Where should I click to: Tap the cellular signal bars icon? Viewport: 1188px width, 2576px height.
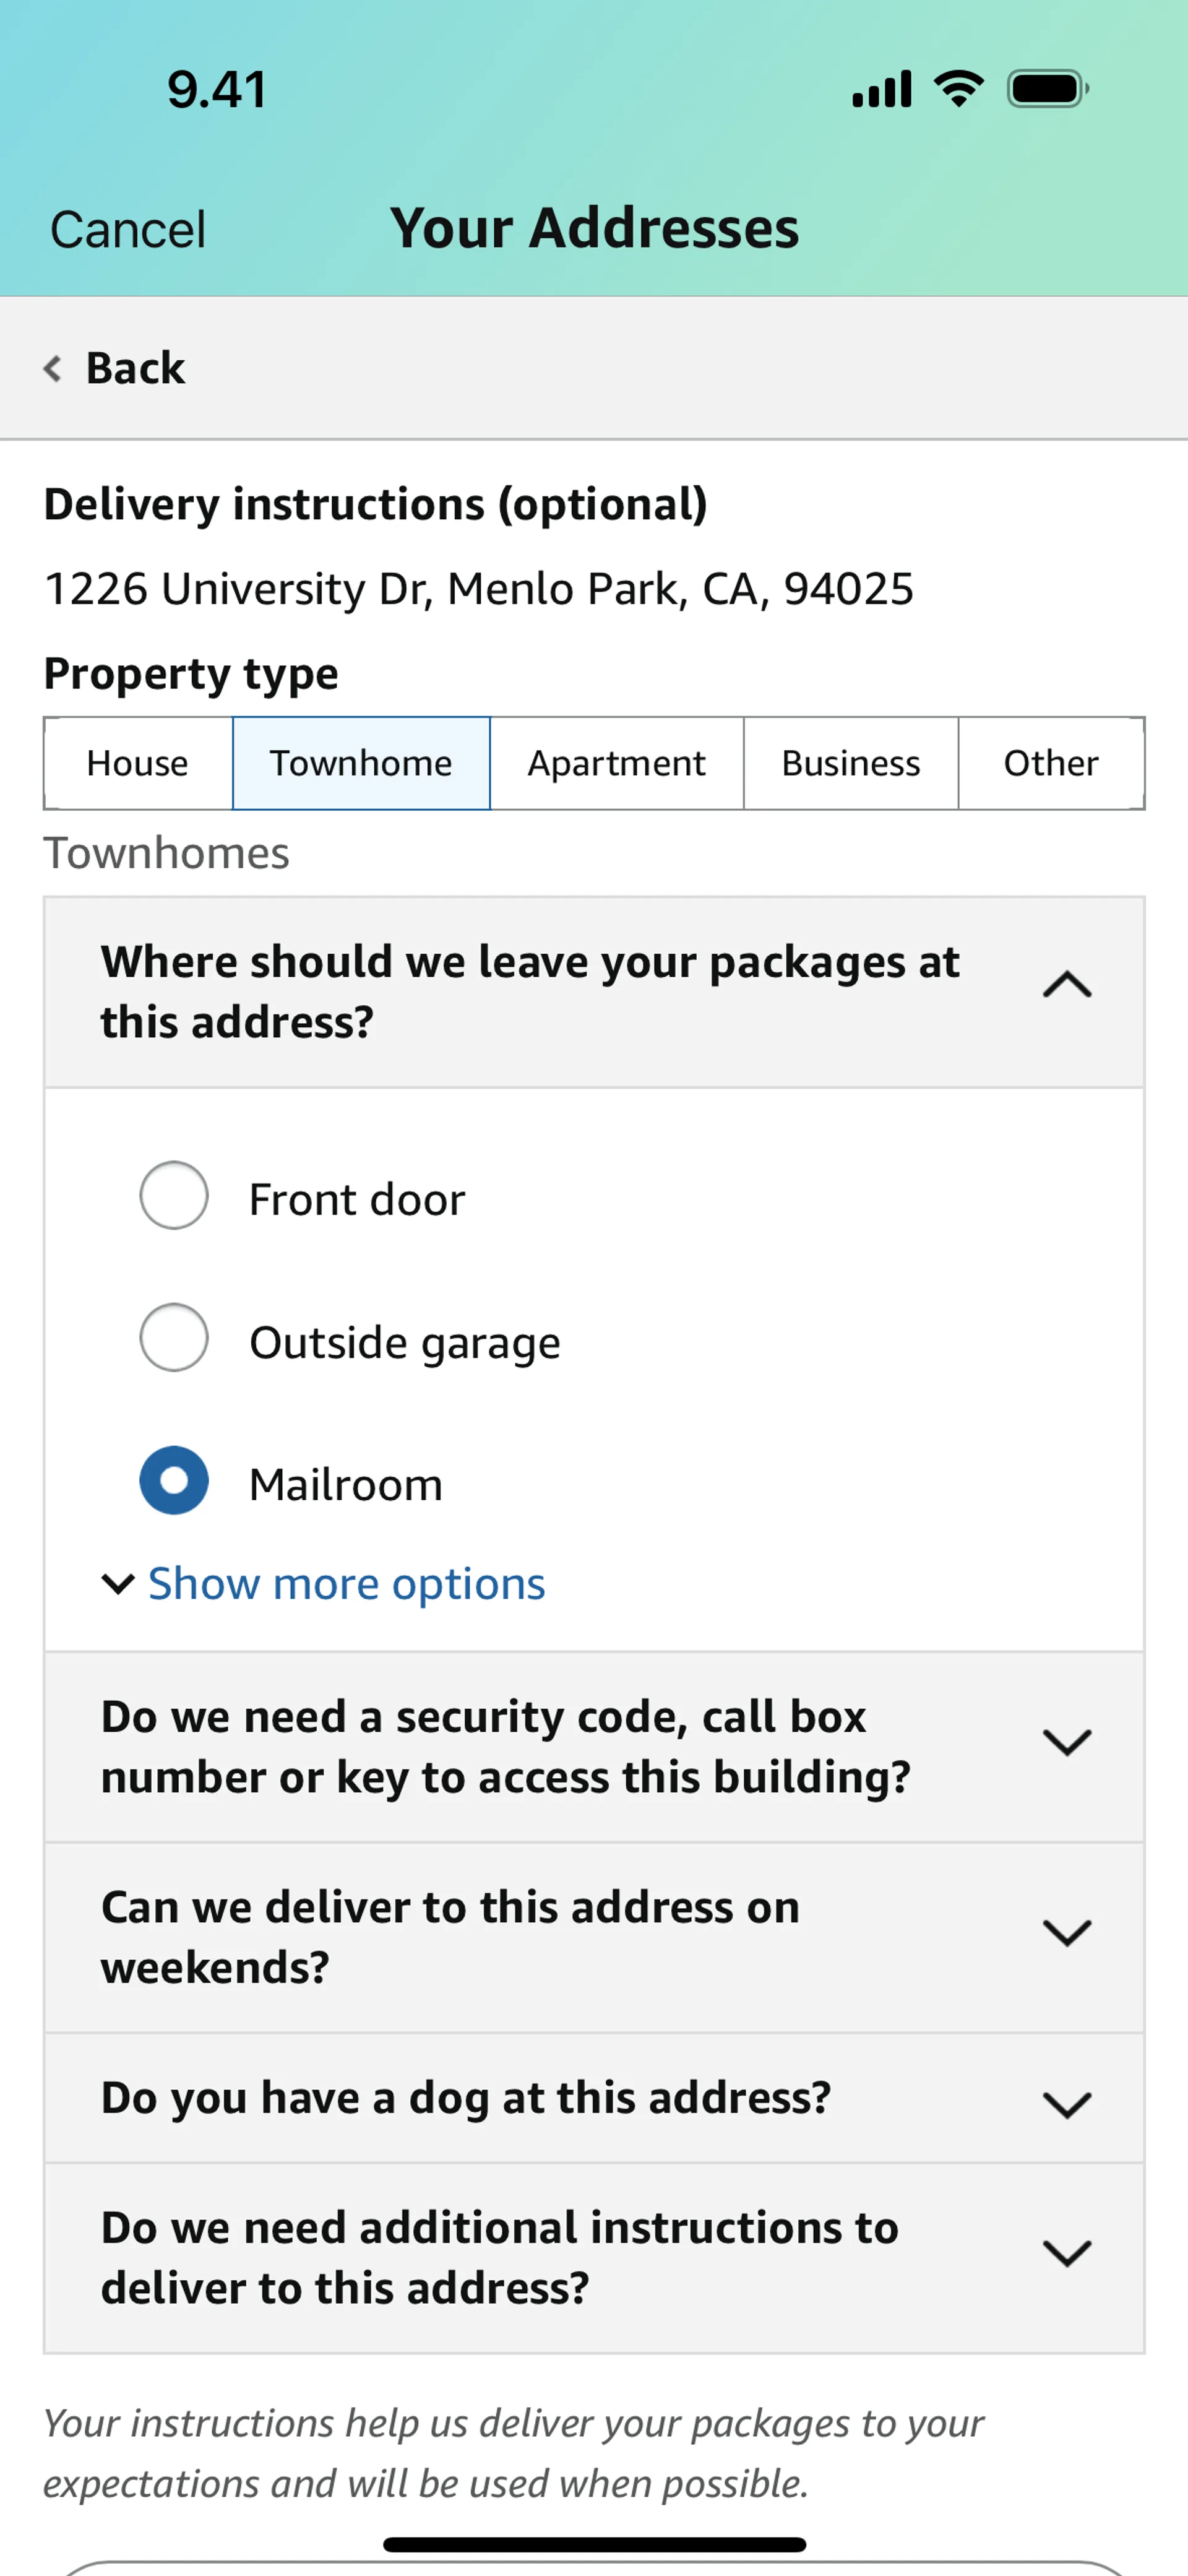click(881, 89)
